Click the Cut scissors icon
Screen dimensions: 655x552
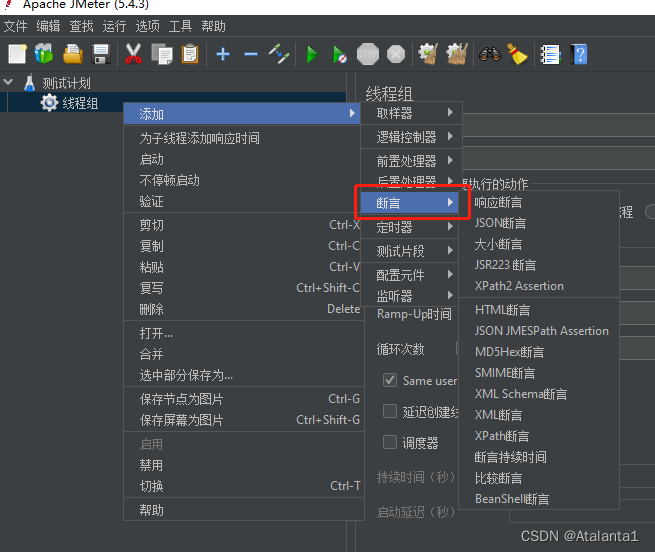click(x=133, y=54)
